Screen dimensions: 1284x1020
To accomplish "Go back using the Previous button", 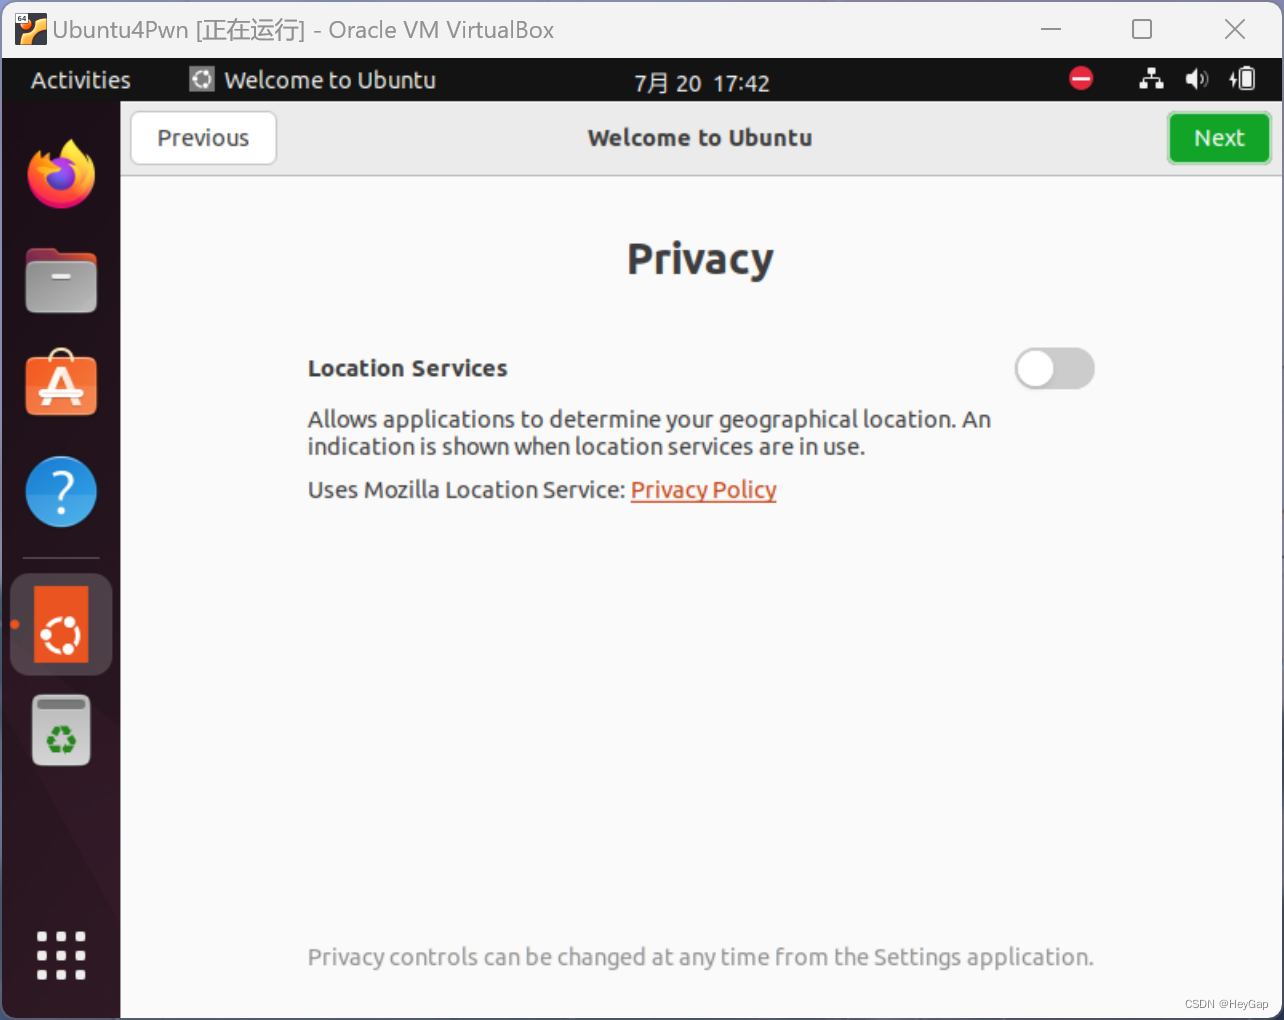I will click(203, 138).
